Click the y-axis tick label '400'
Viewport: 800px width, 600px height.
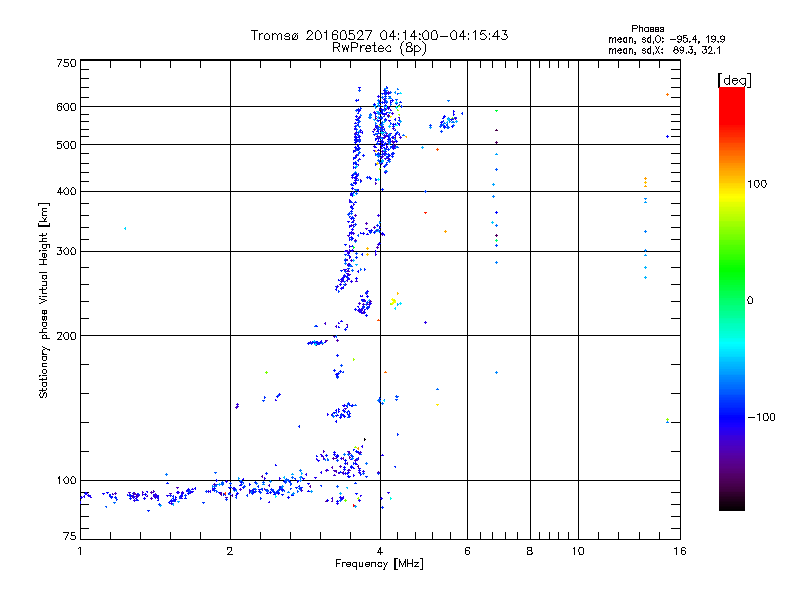[x=66, y=191]
